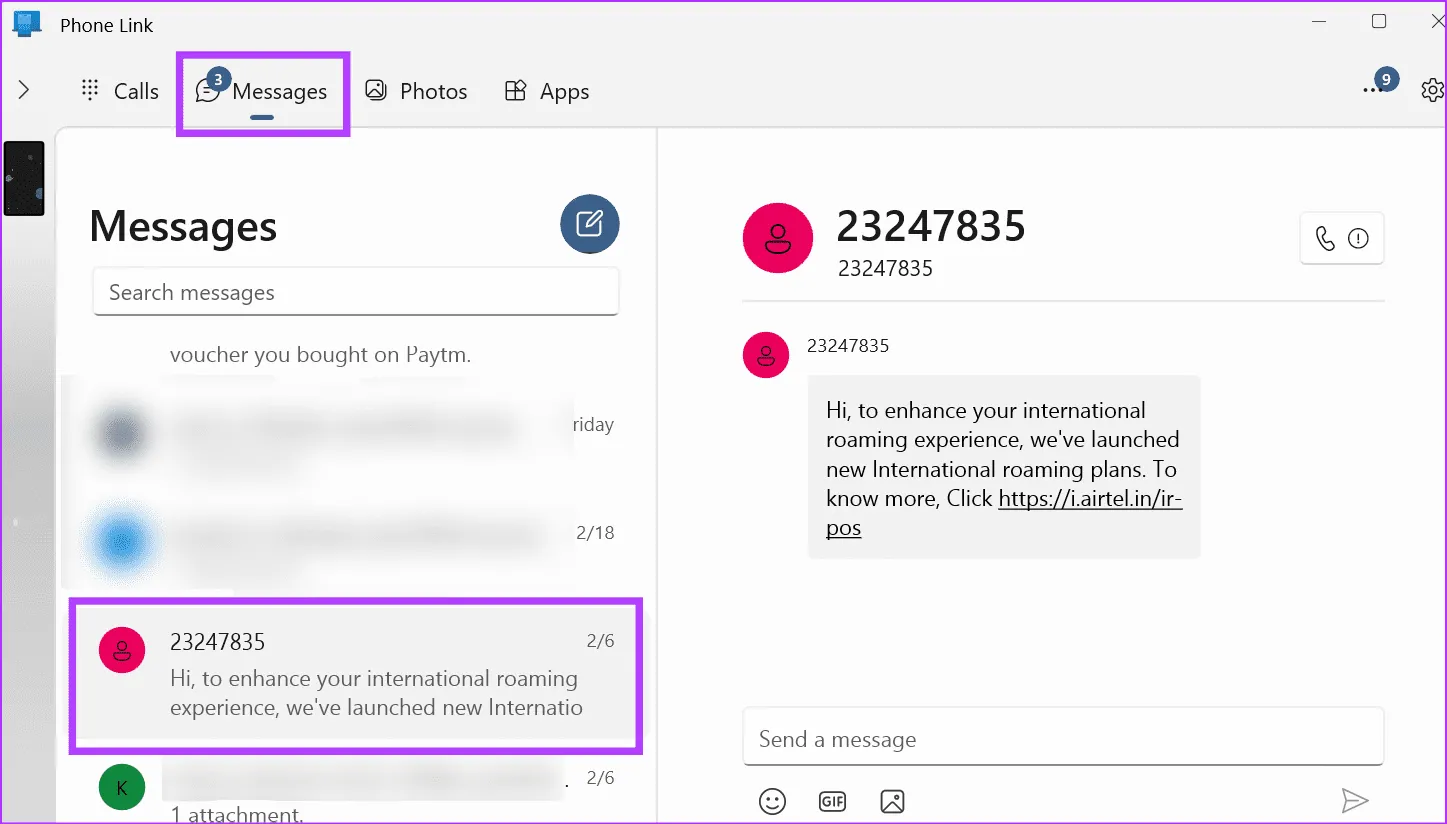Attach an image to the message

click(892, 801)
